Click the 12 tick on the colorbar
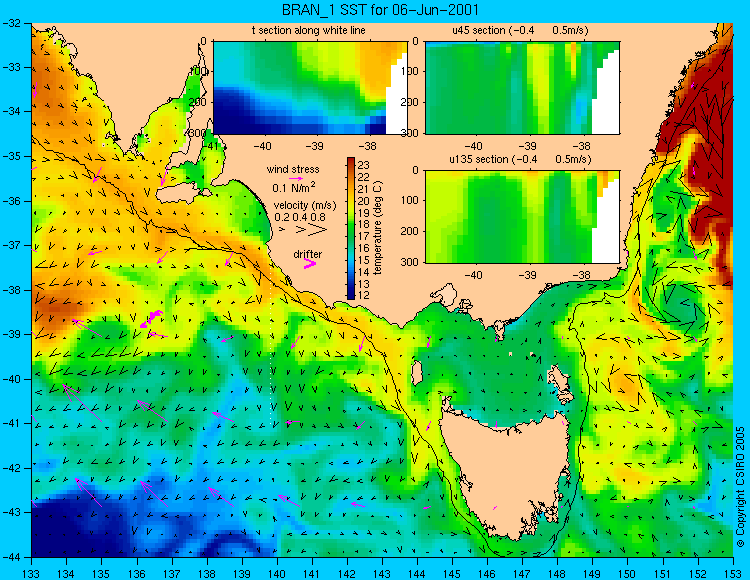750x580 pixels. click(364, 295)
